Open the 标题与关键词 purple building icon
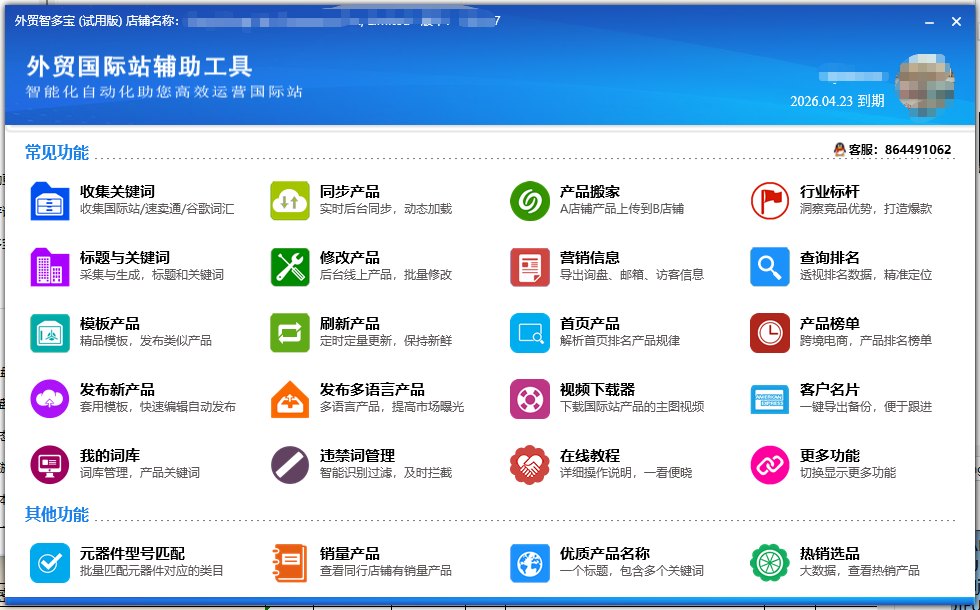Screen dimensions: 980x610 [50, 267]
